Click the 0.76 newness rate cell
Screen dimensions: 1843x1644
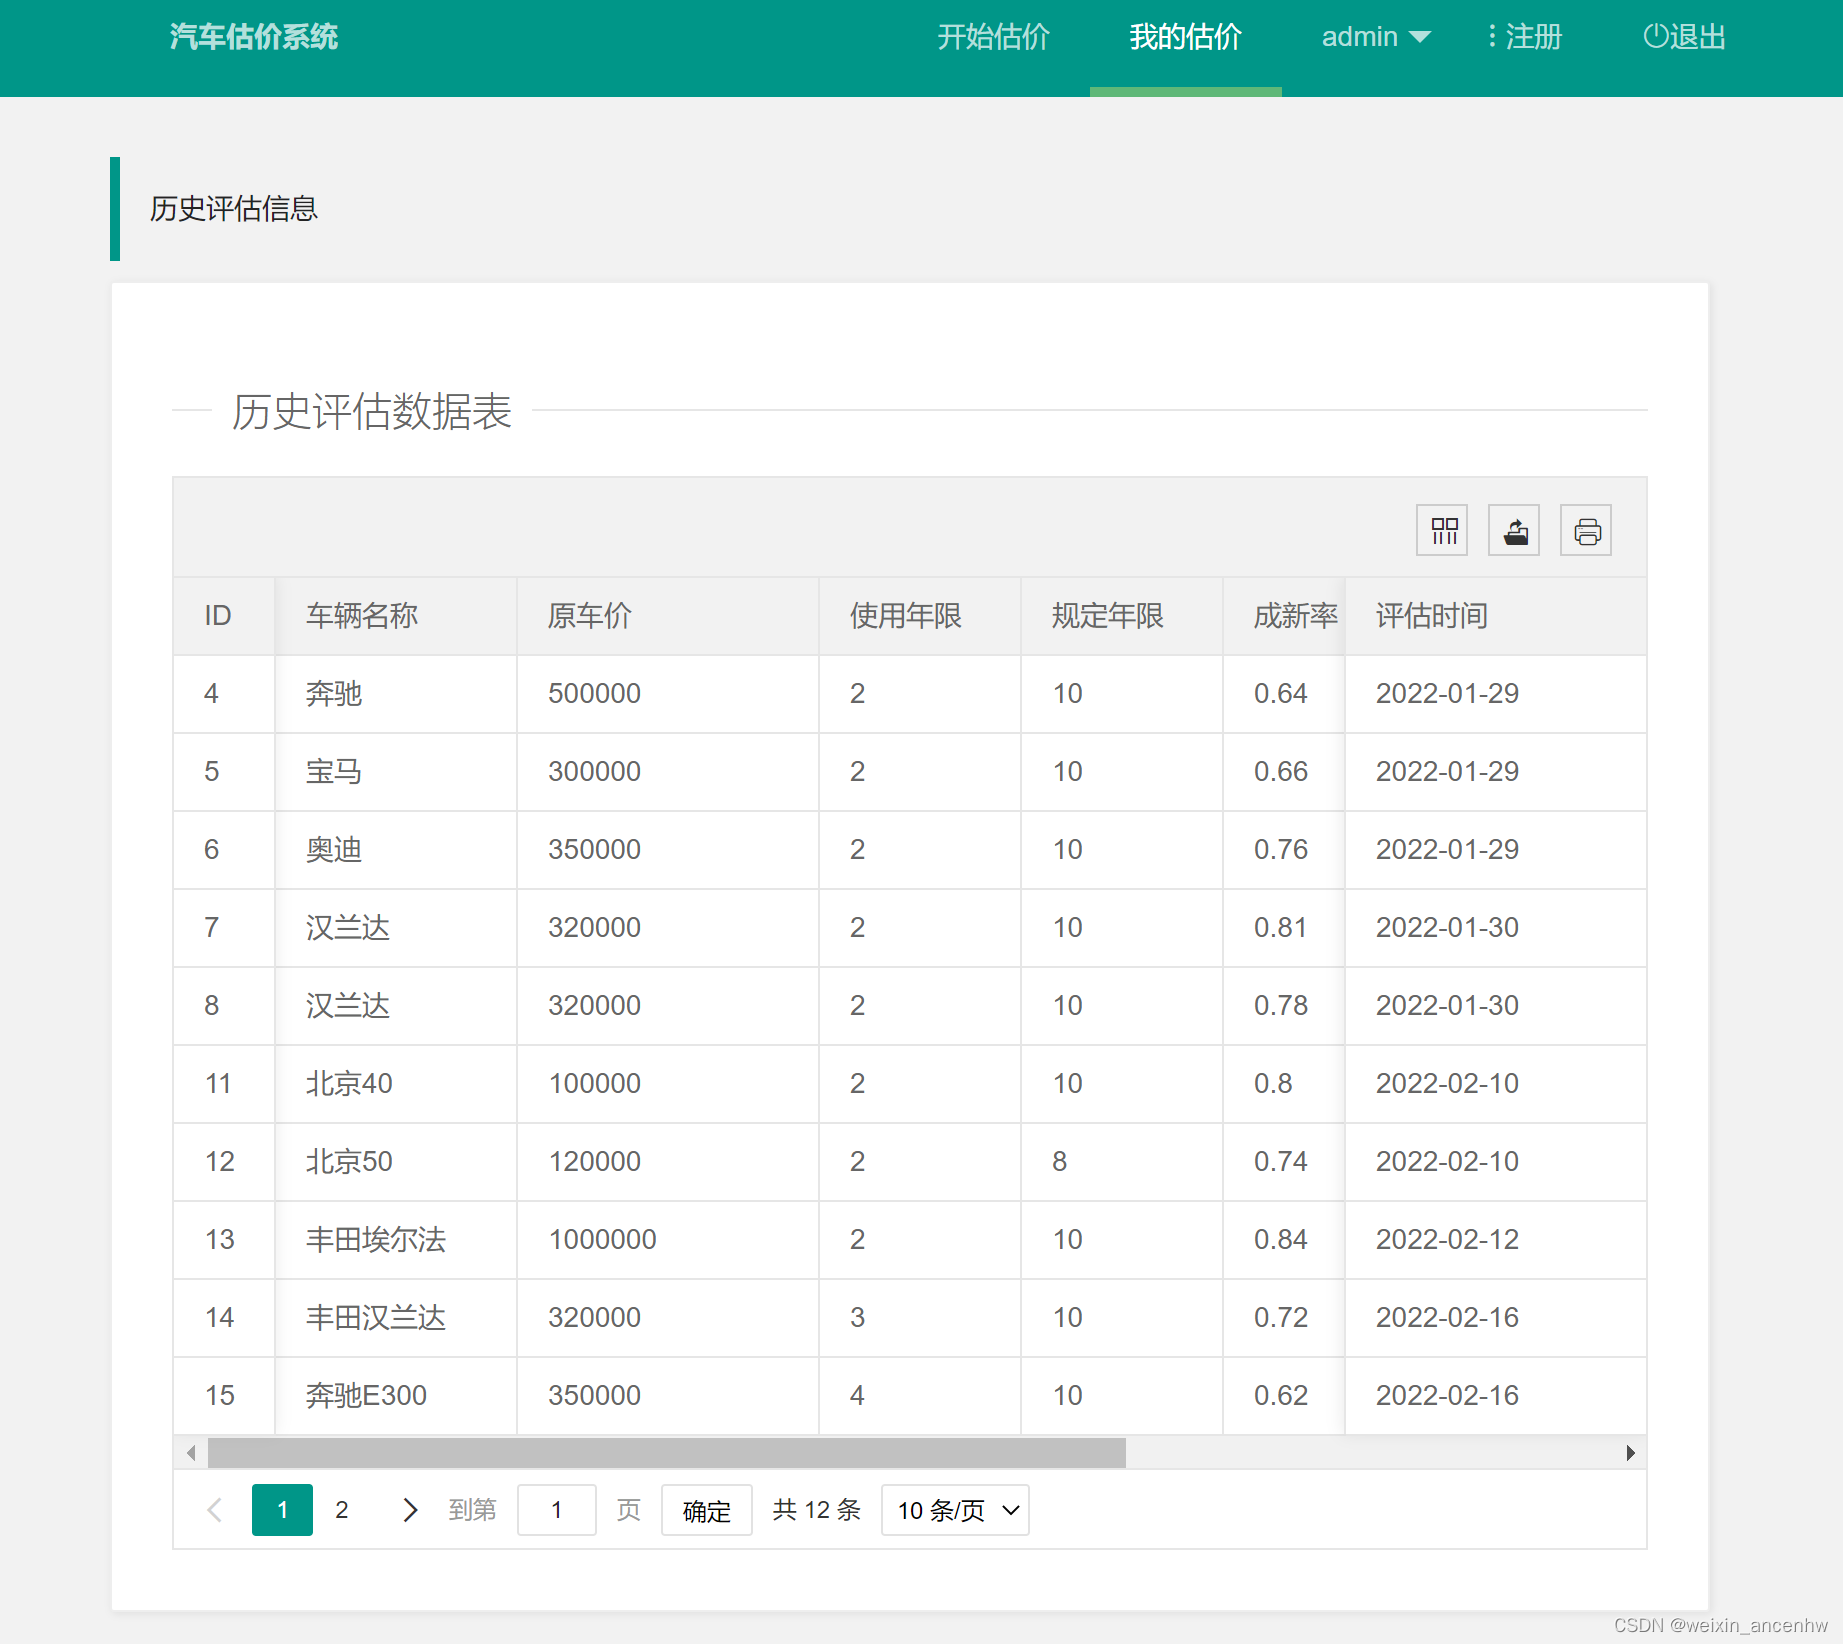pos(1284,850)
